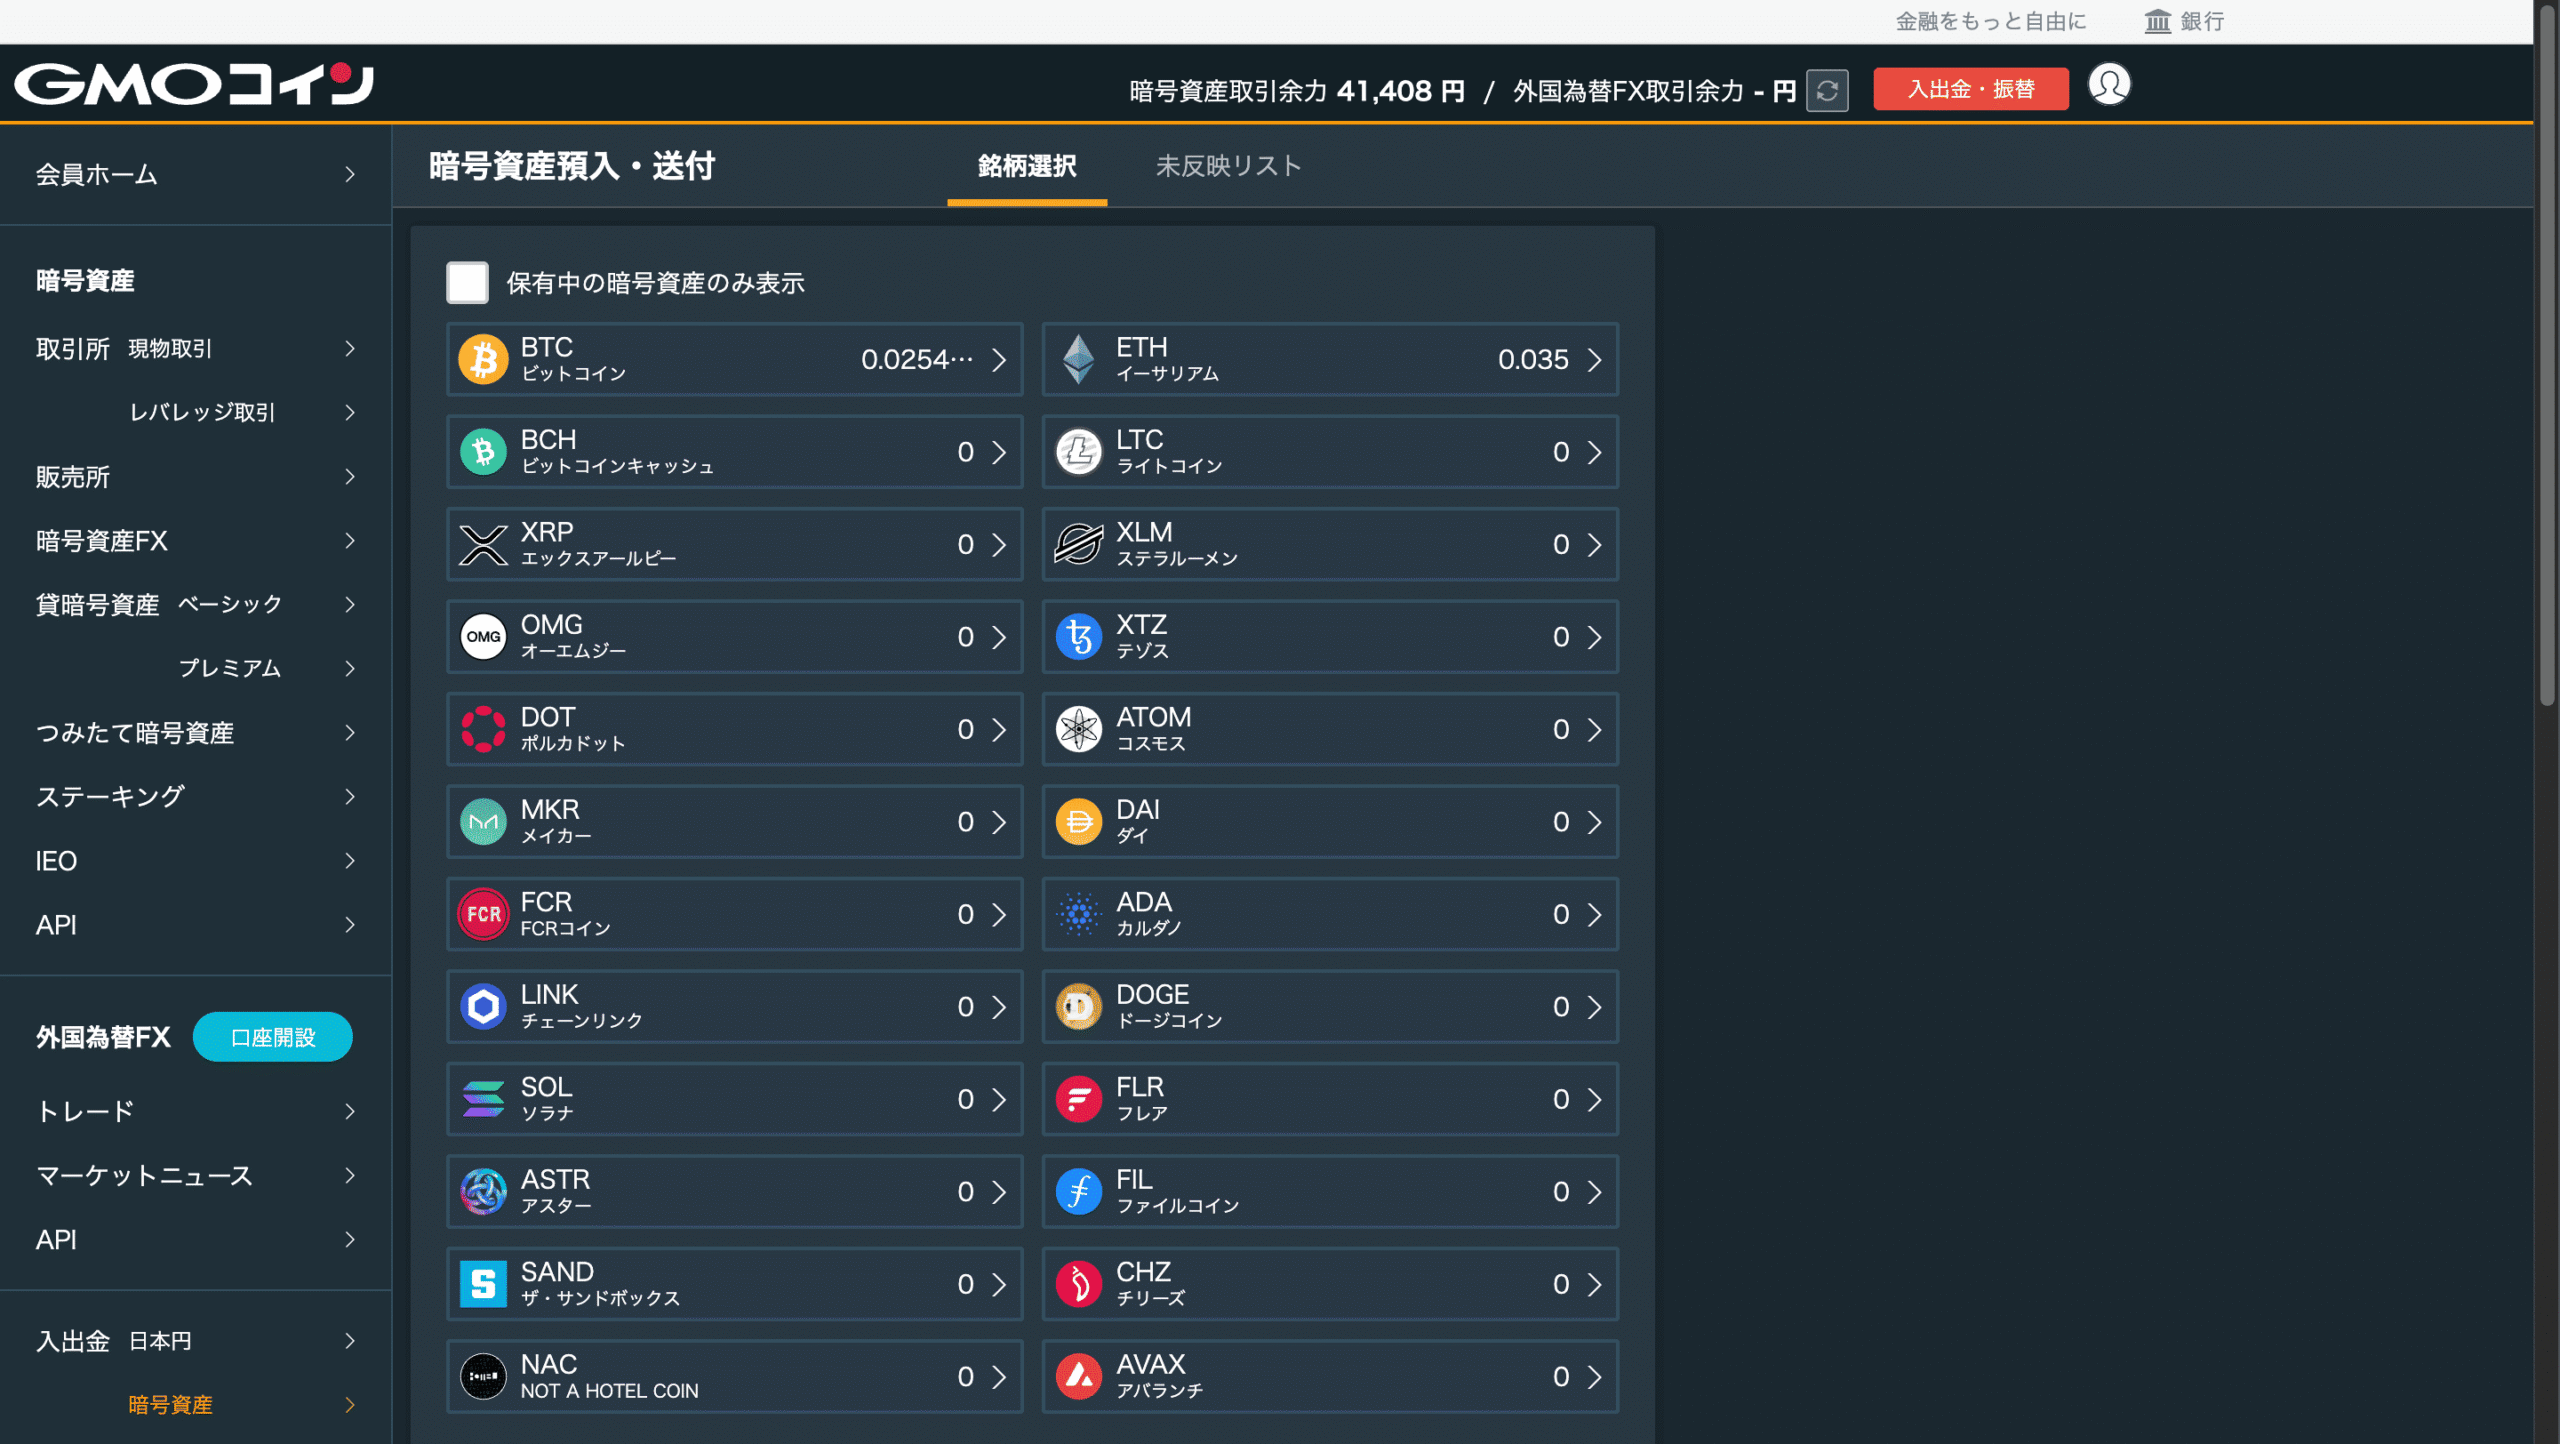
Task: Select the Bitcoin (BTC) coin icon
Action: tap(484, 359)
